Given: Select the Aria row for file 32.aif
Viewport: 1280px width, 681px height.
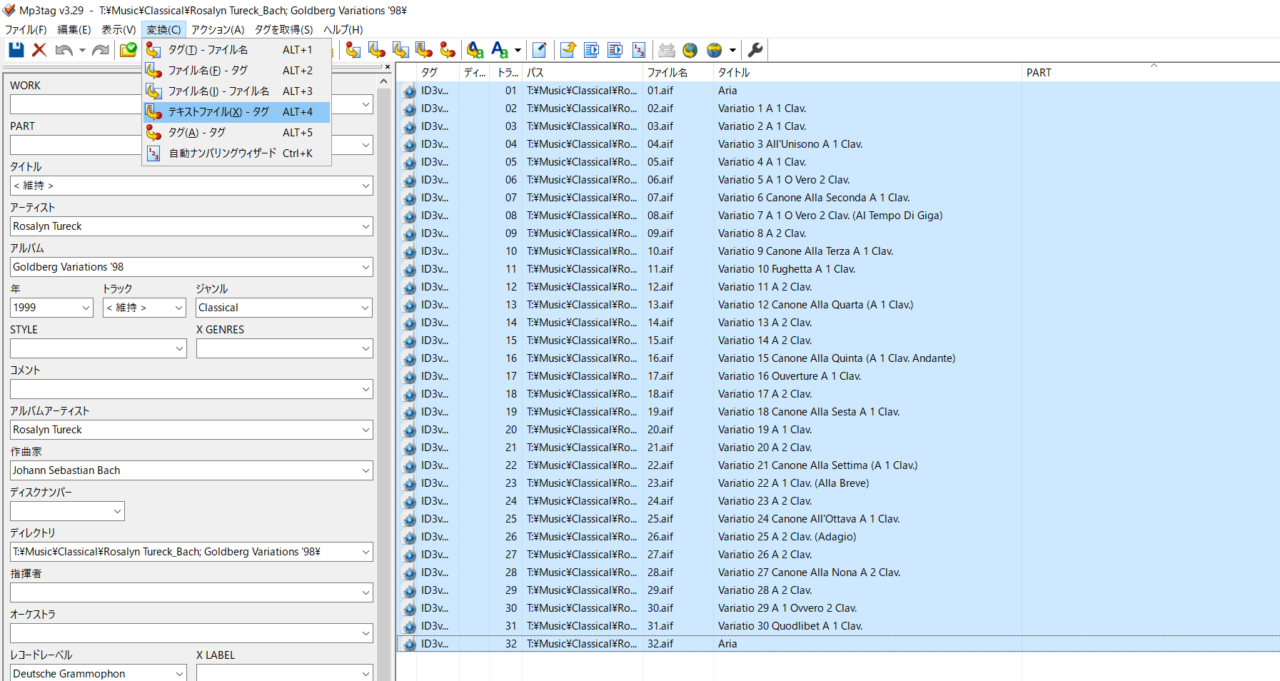Looking at the screenshot, I should tap(839, 644).
